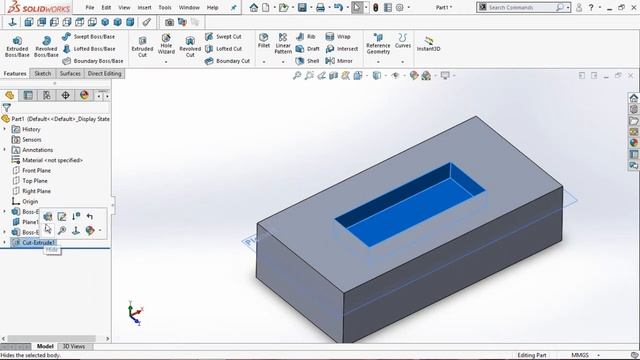640x360 pixels.
Task: Open the Curves dropdown arrow
Action: (x=403, y=62)
